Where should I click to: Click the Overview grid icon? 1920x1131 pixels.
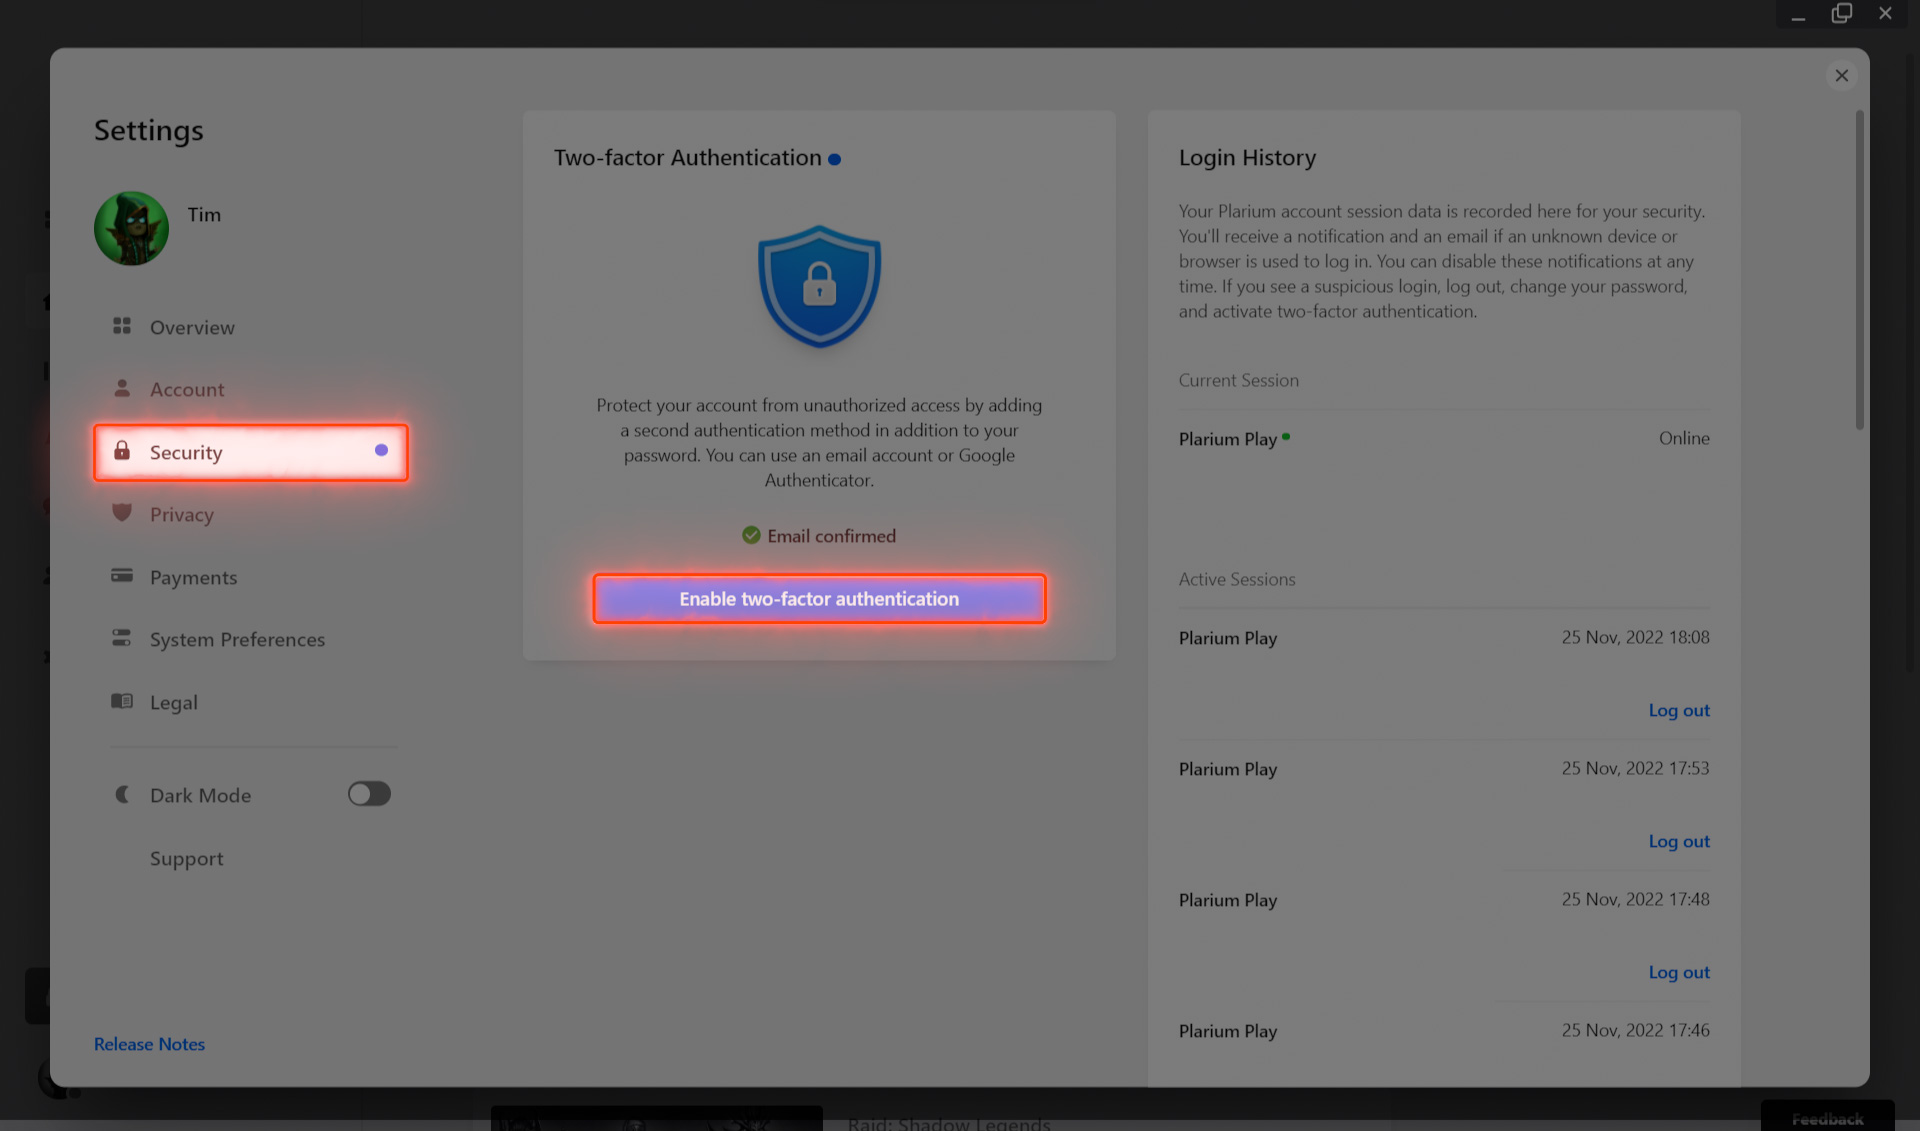(x=122, y=326)
